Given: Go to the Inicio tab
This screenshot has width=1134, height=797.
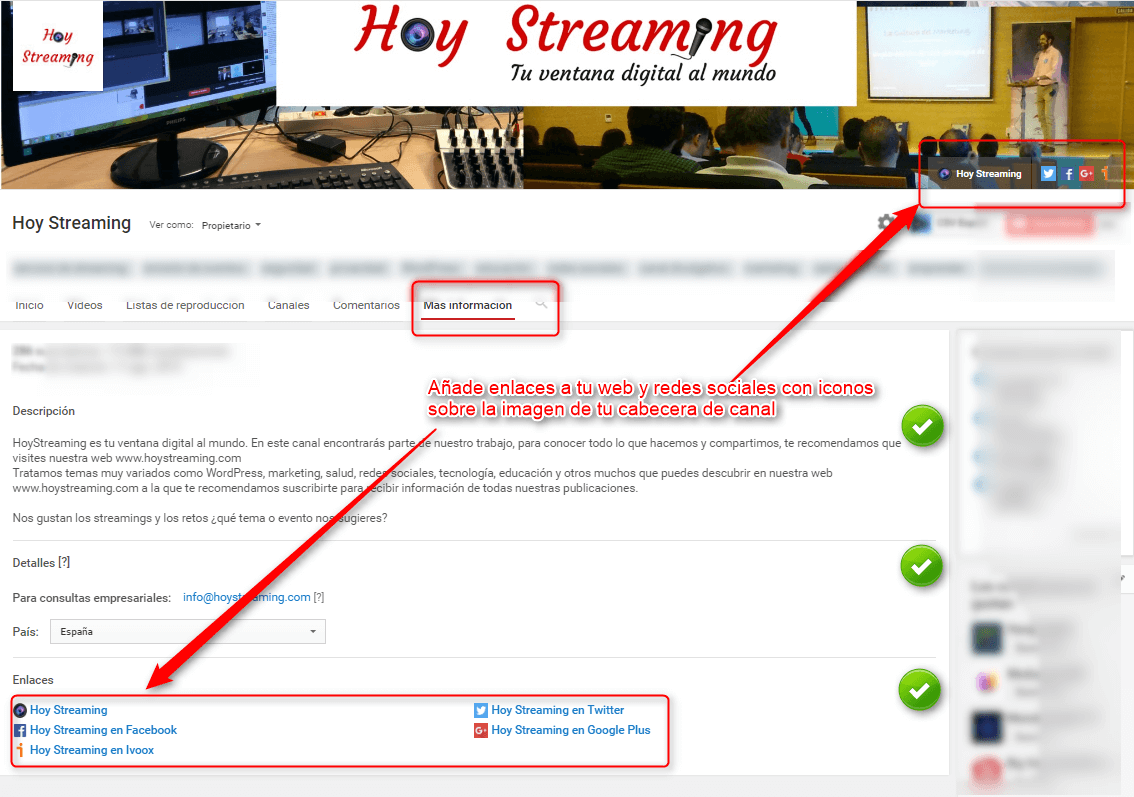Looking at the screenshot, I should click(30, 305).
